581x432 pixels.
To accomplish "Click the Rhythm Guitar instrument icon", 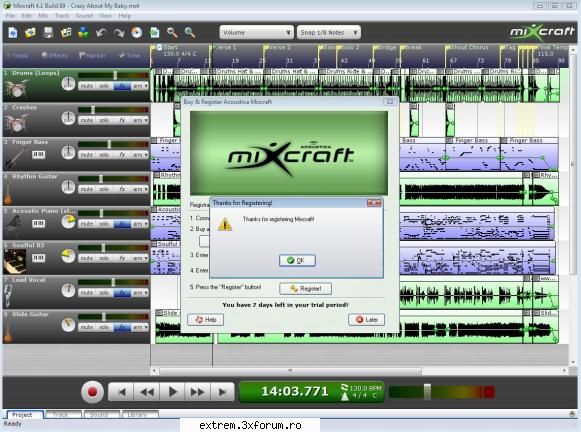I will click(7, 193).
